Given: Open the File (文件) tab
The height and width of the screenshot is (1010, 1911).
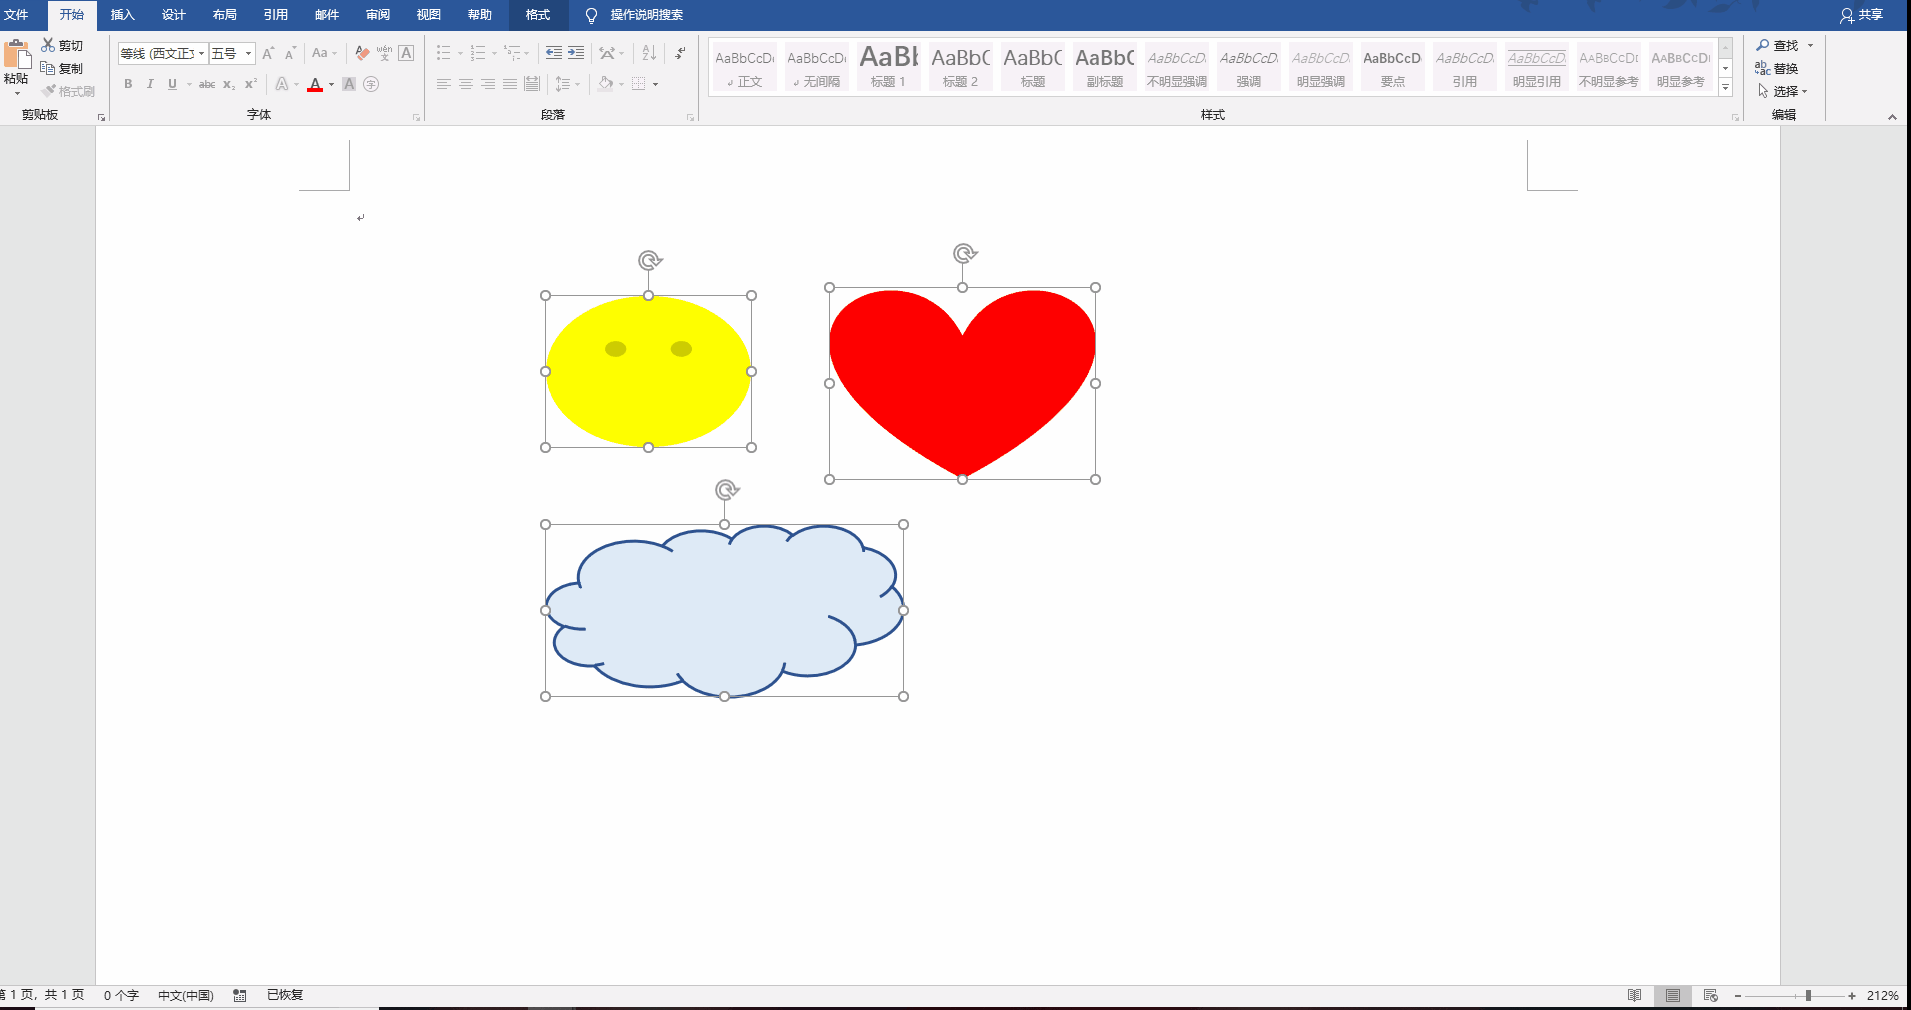Looking at the screenshot, I should tap(17, 15).
